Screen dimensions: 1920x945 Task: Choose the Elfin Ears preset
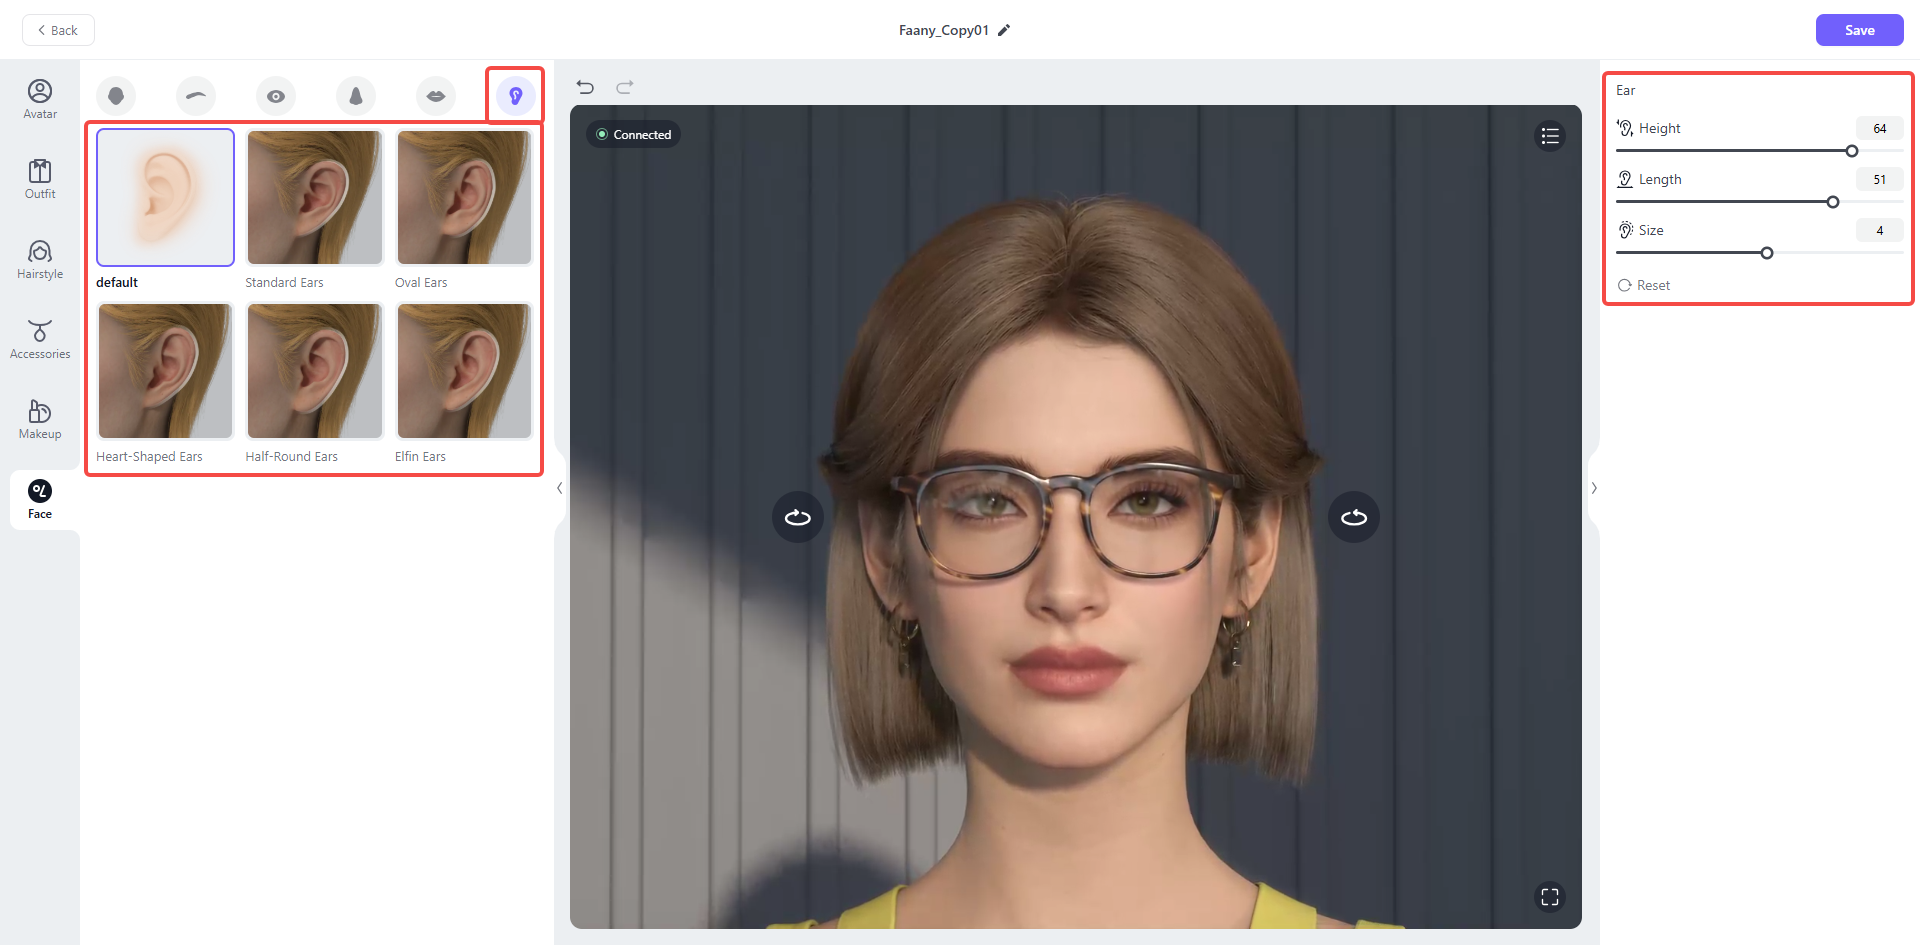(464, 371)
